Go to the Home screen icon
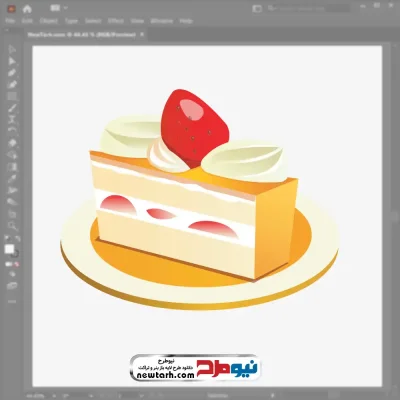400x400 pixels. coord(27,9)
